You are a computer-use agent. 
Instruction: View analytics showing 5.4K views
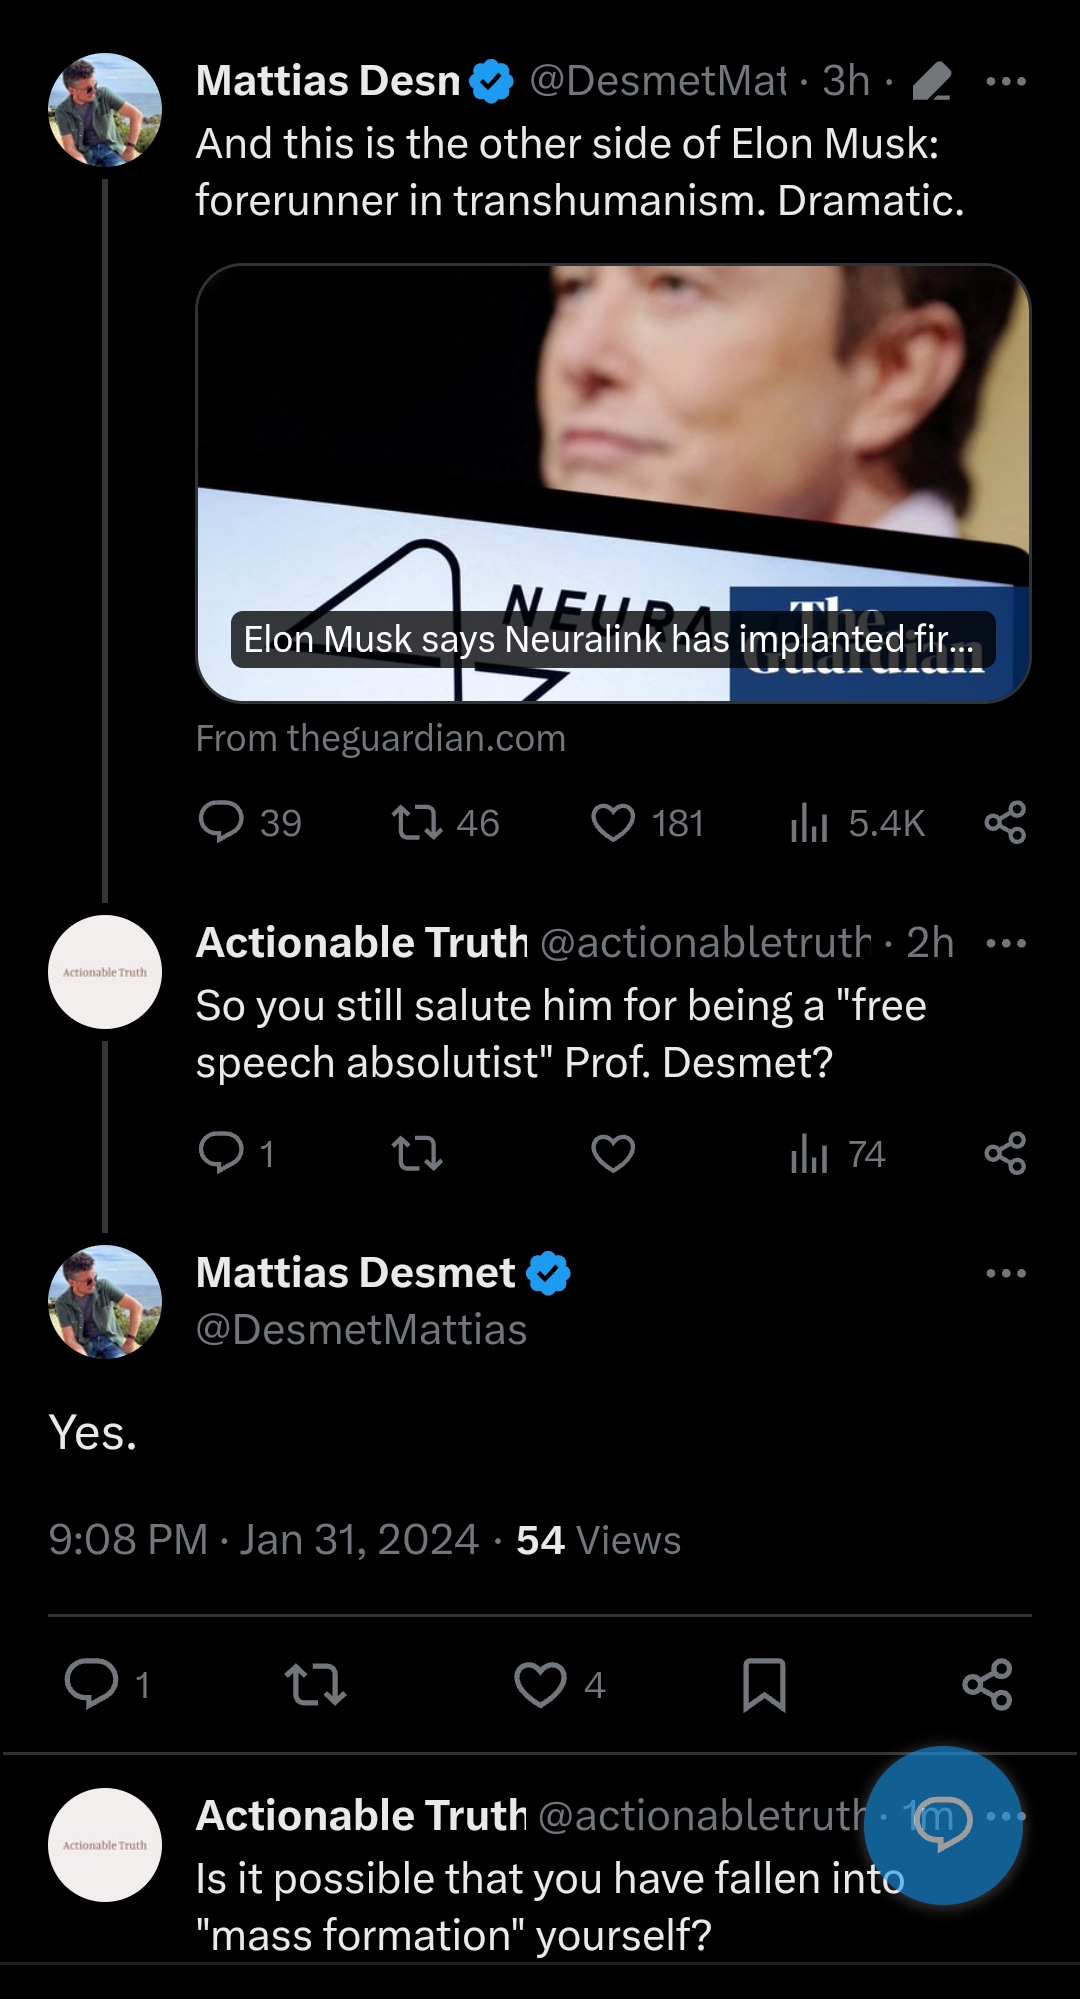click(809, 823)
